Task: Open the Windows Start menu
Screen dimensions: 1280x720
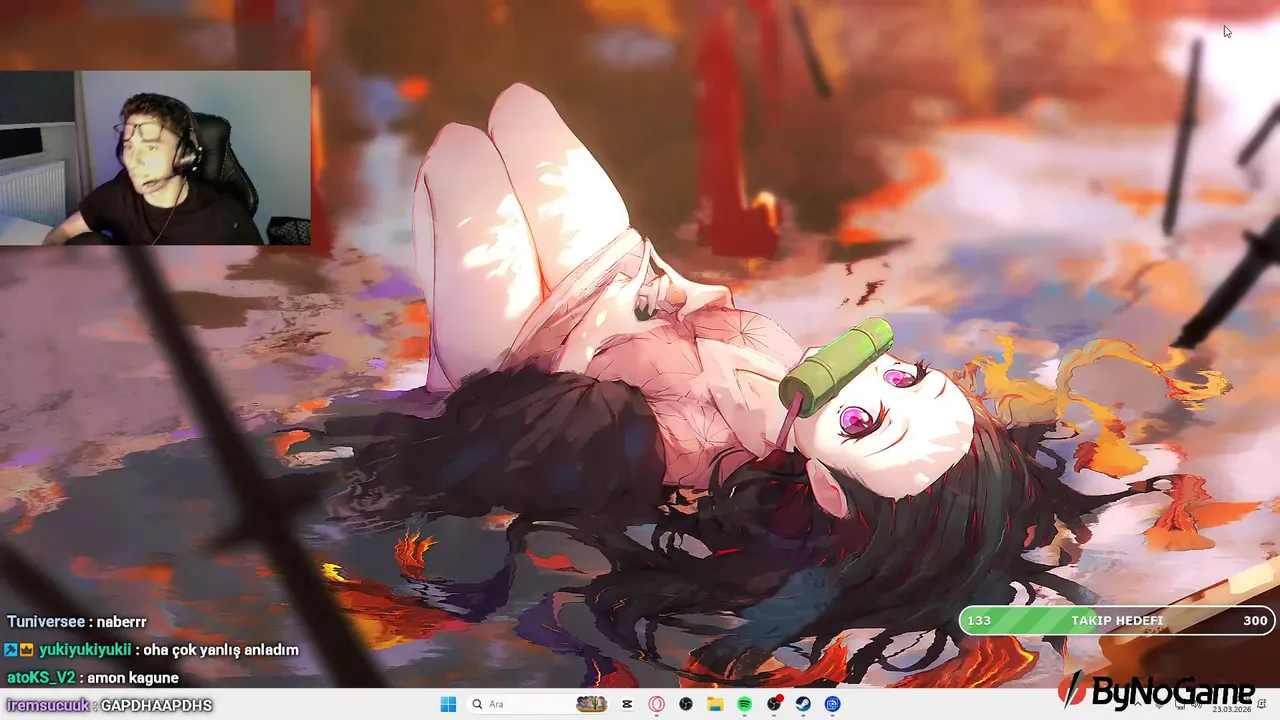Action: pos(448,704)
